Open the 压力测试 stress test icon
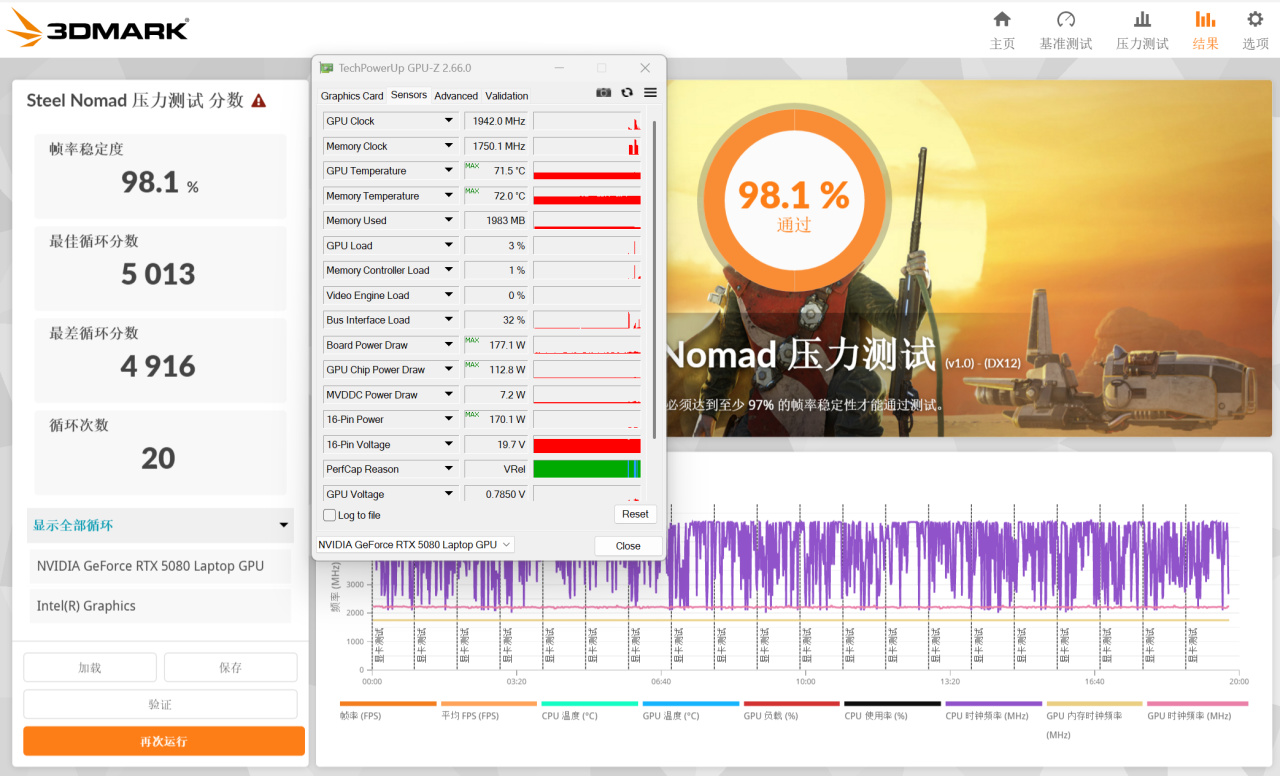This screenshot has width=1280, height=776. click(1142, 20)
